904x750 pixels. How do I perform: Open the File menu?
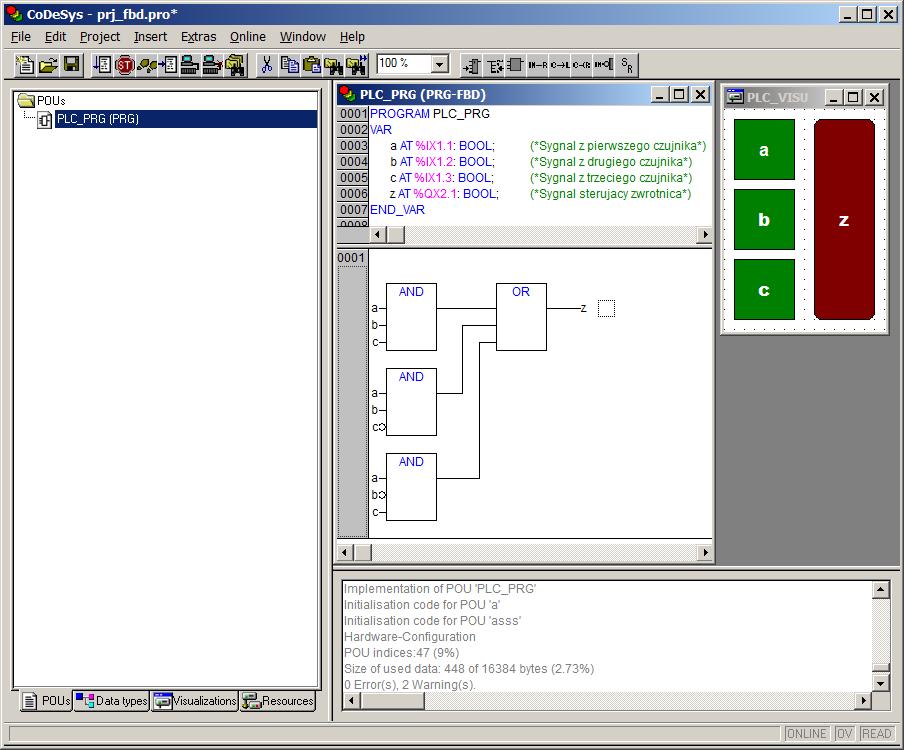(x=21, y=37)
